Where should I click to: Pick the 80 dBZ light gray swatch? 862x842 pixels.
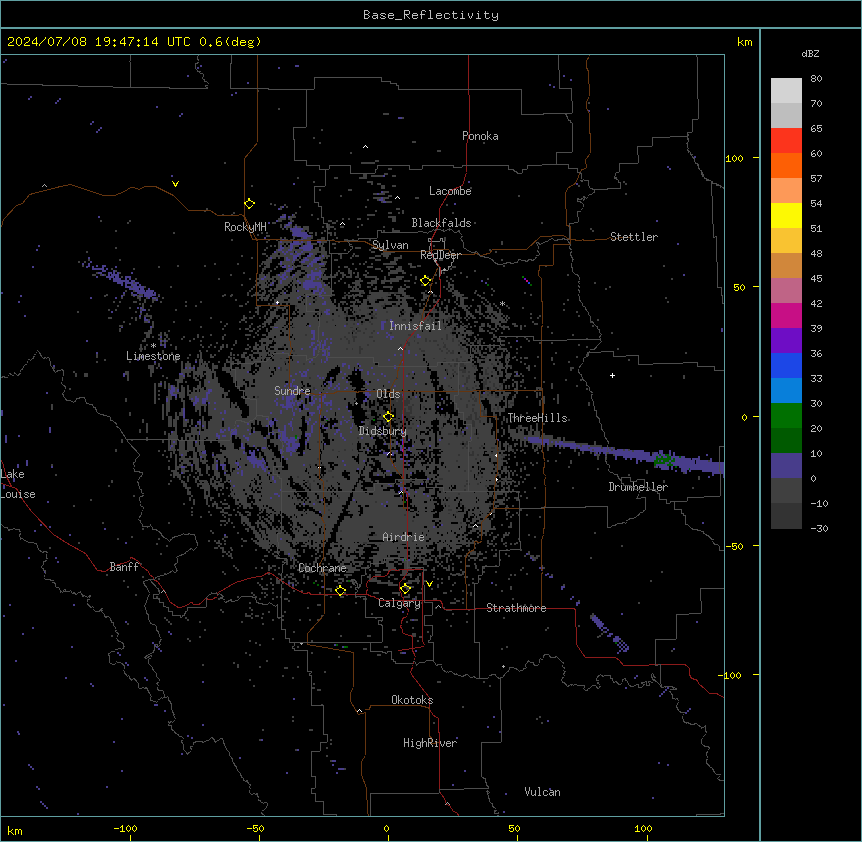pos(786,91)
